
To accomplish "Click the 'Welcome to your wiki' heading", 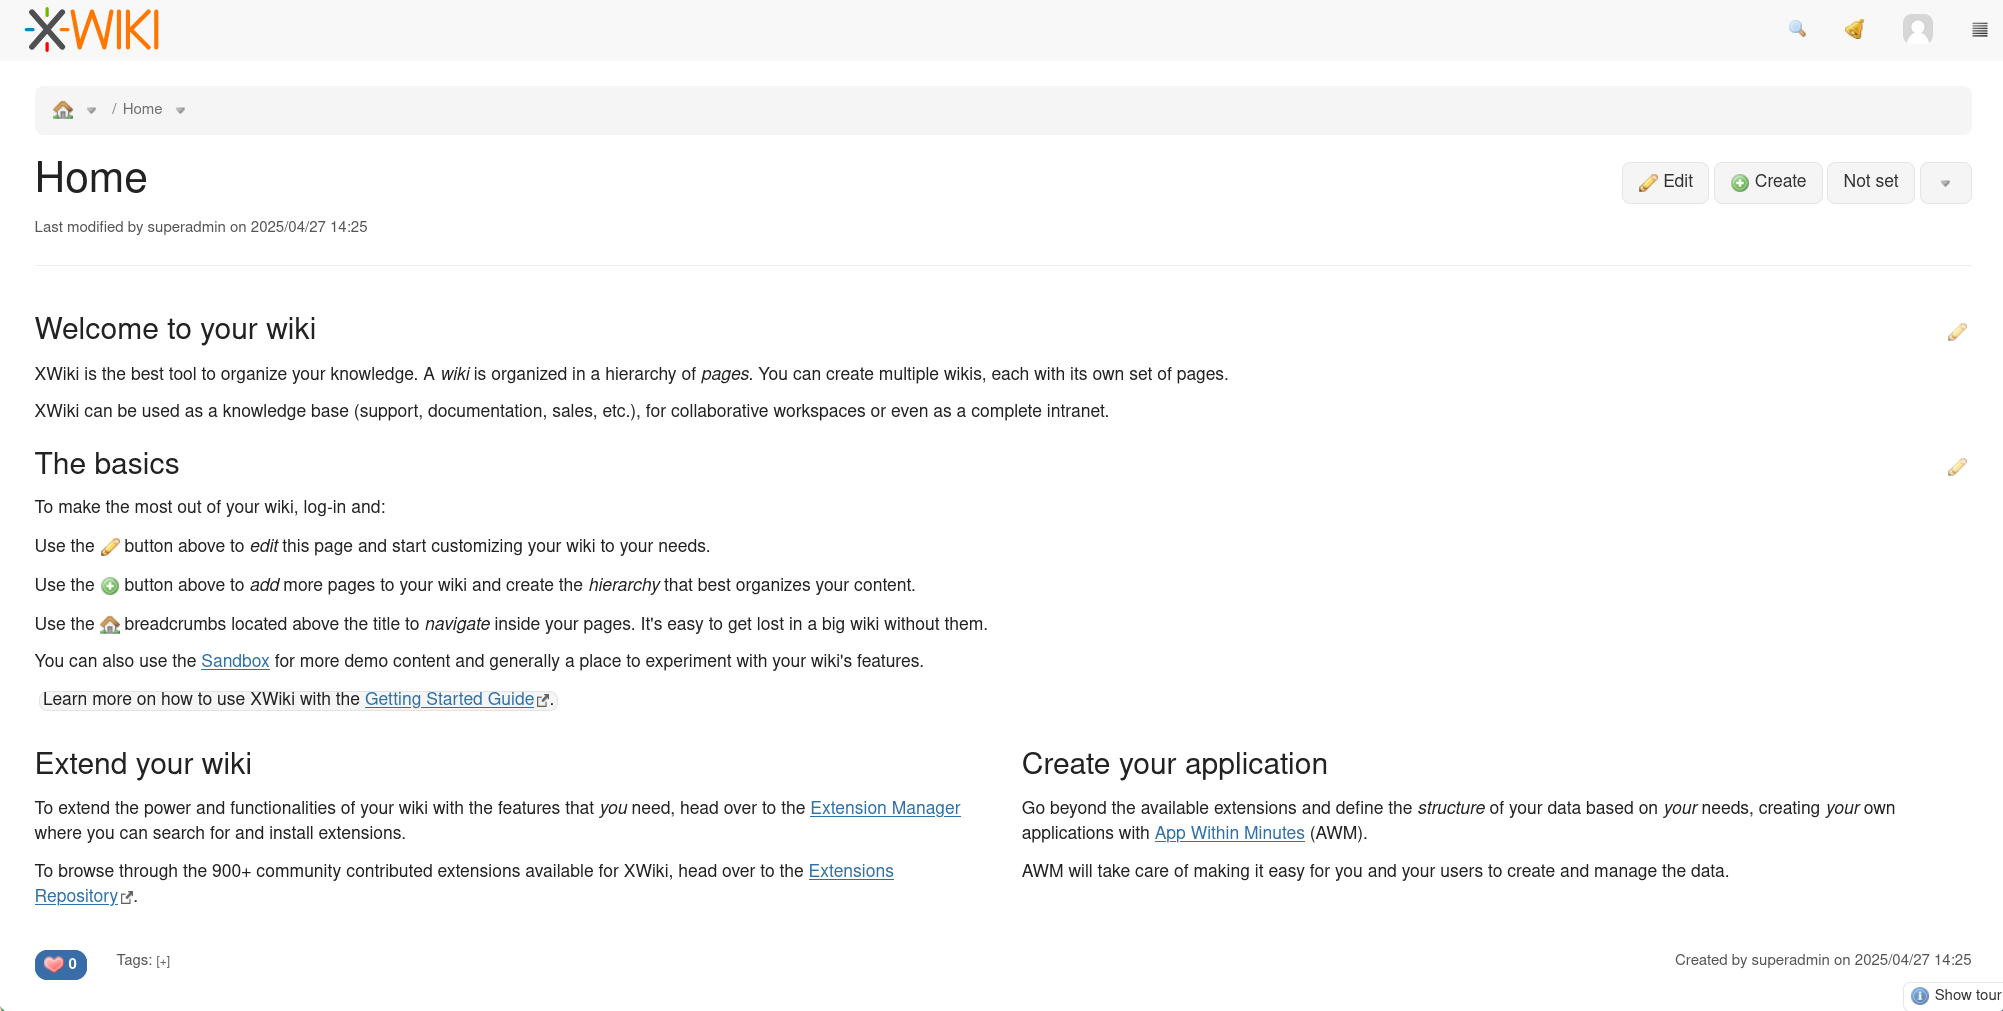I will tap(175, 329).
